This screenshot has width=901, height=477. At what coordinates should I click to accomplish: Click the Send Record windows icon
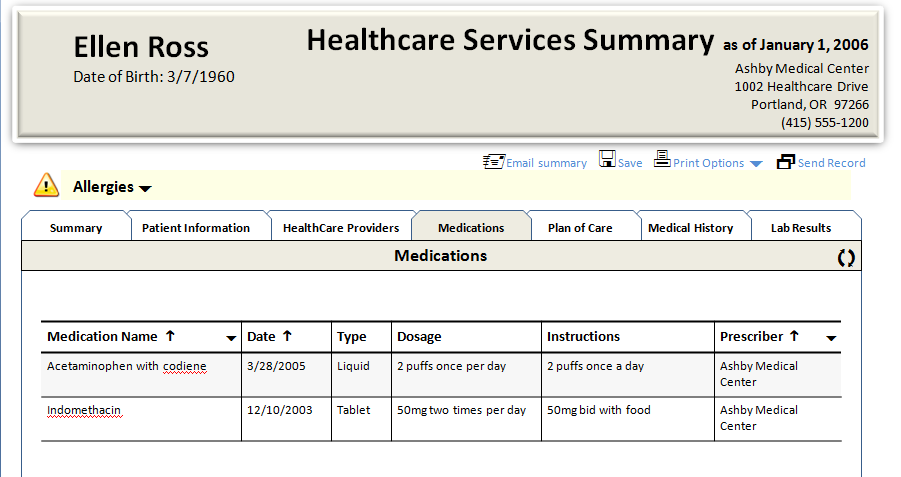tap(786, 162)
